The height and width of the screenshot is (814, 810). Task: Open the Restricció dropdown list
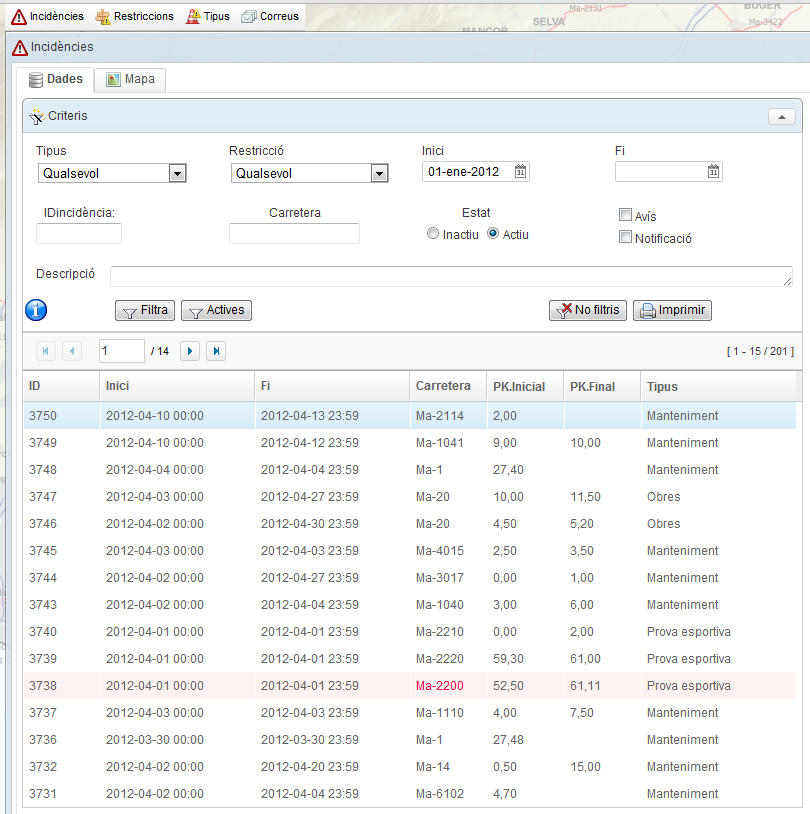click(379, 174)
